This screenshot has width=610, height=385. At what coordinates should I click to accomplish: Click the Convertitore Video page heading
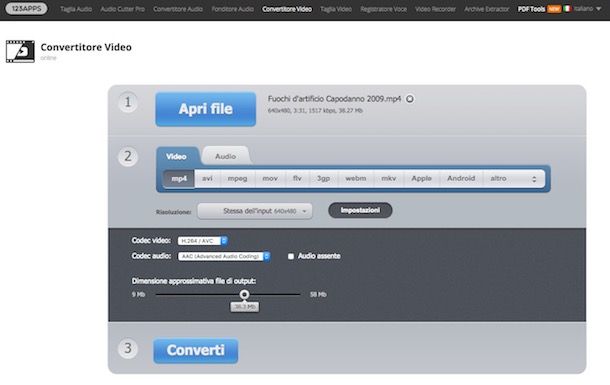86,47
